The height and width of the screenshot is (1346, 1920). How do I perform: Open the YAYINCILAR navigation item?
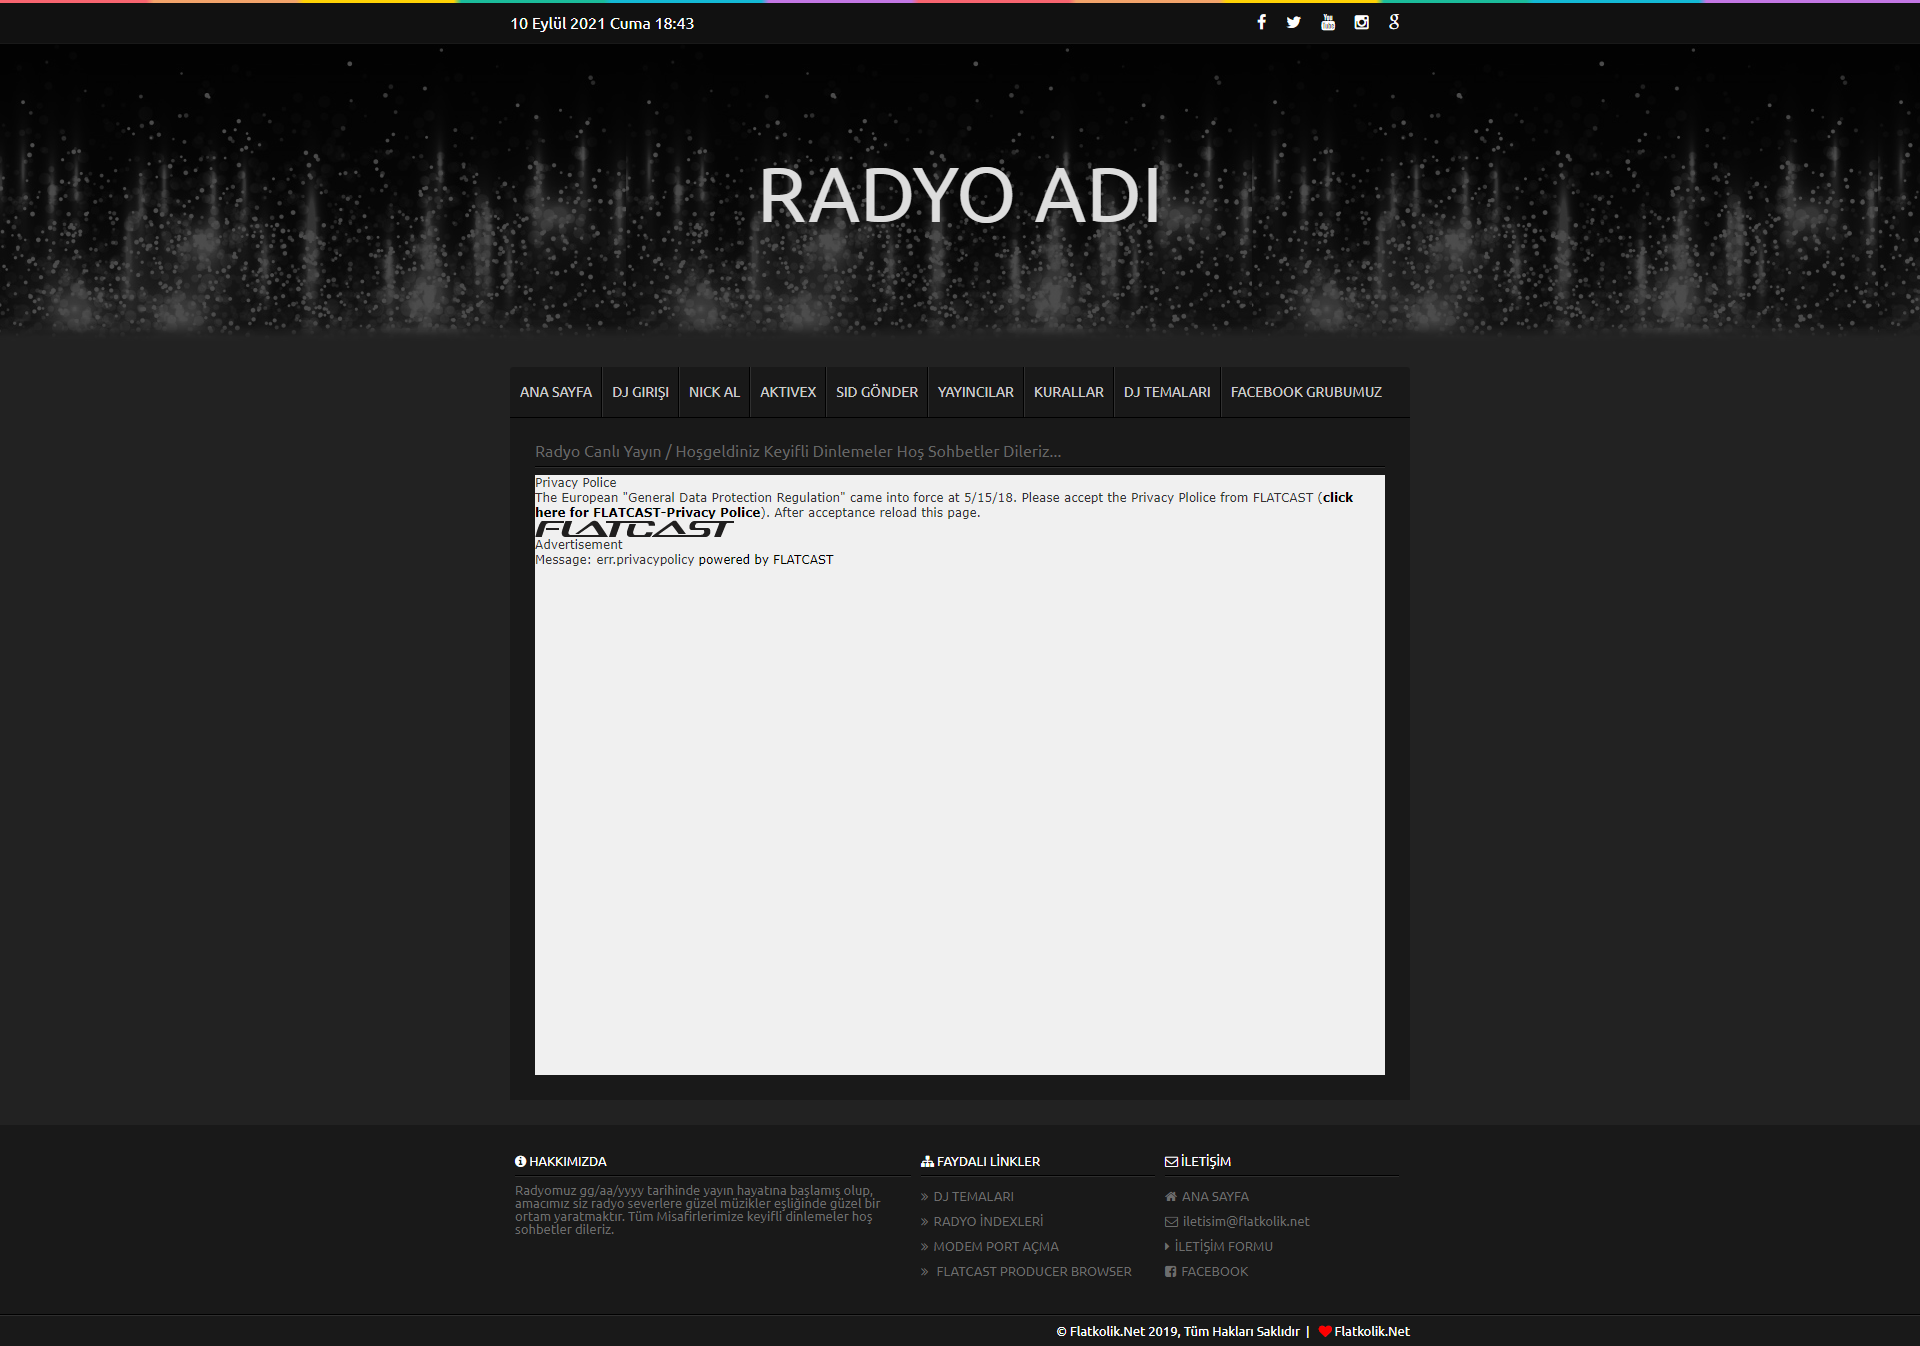[x=975, y=392]
